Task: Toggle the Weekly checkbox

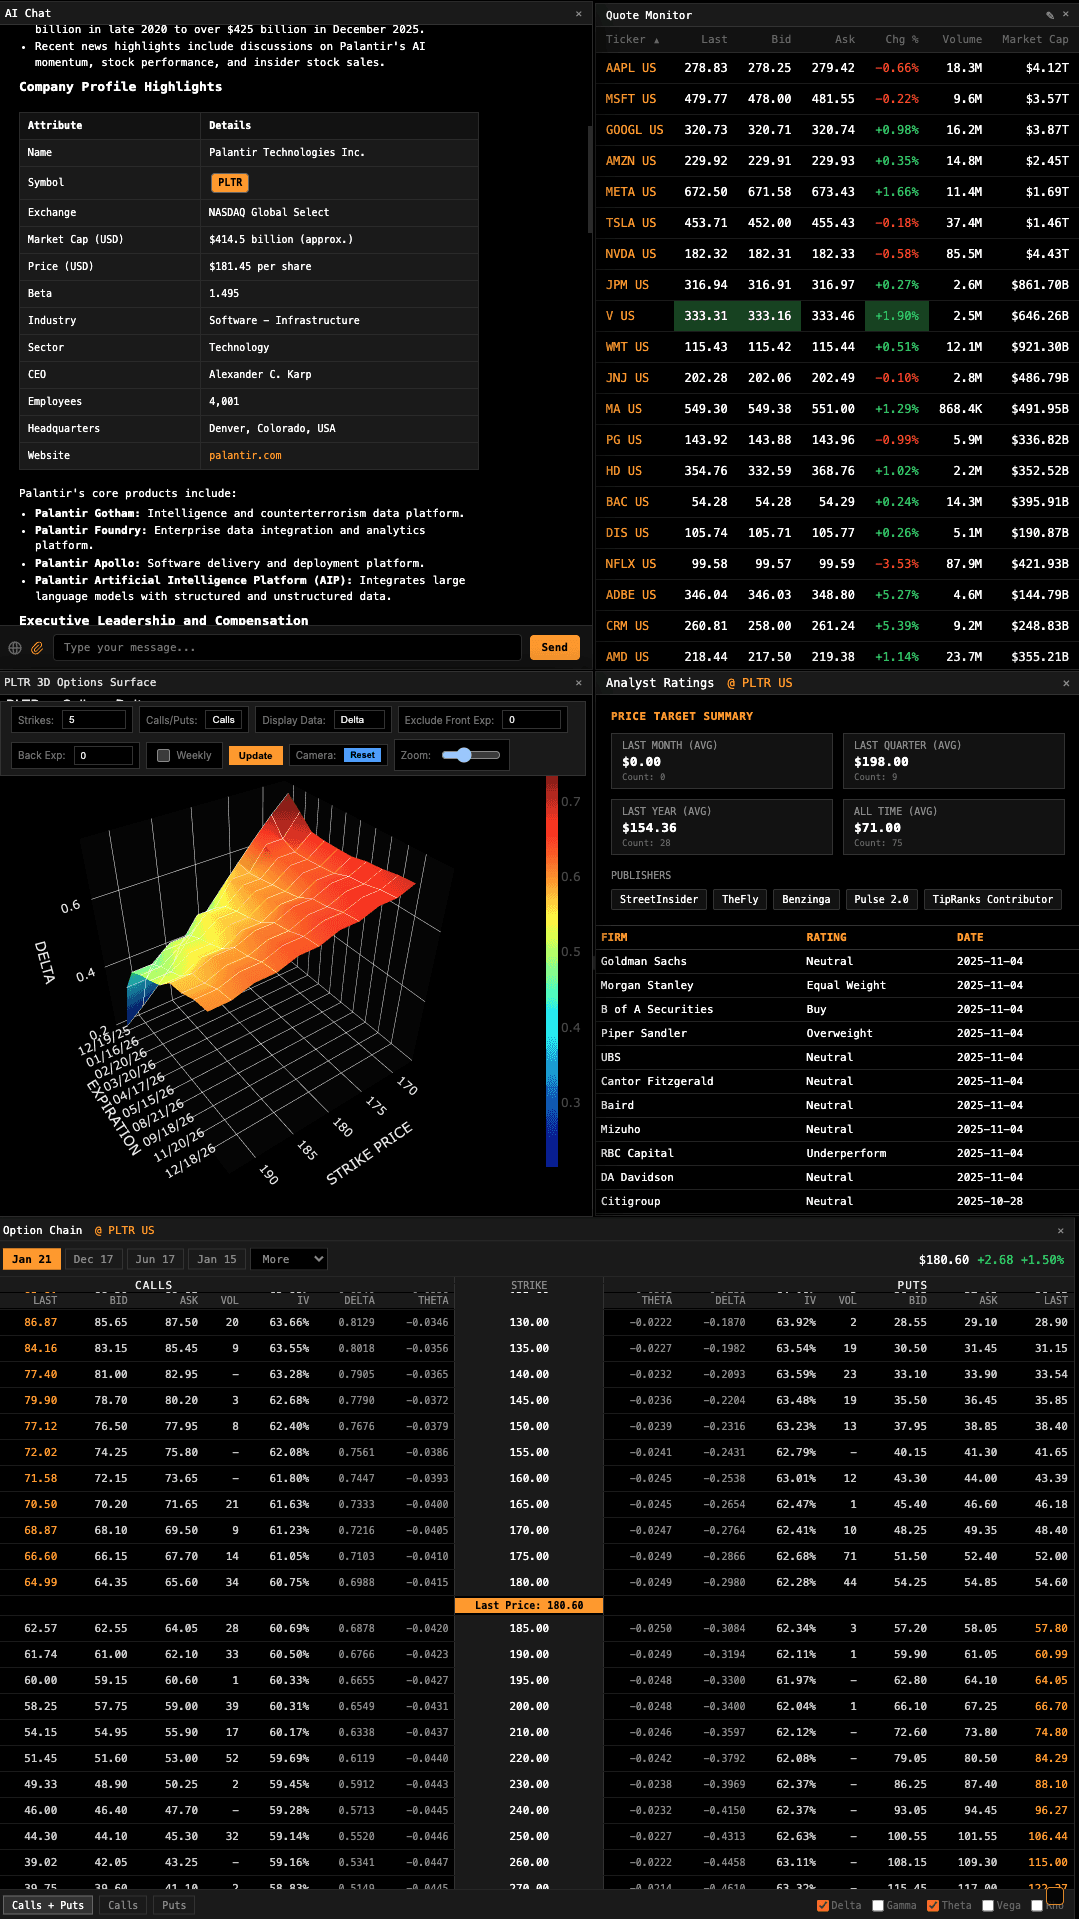Action: 163,755
